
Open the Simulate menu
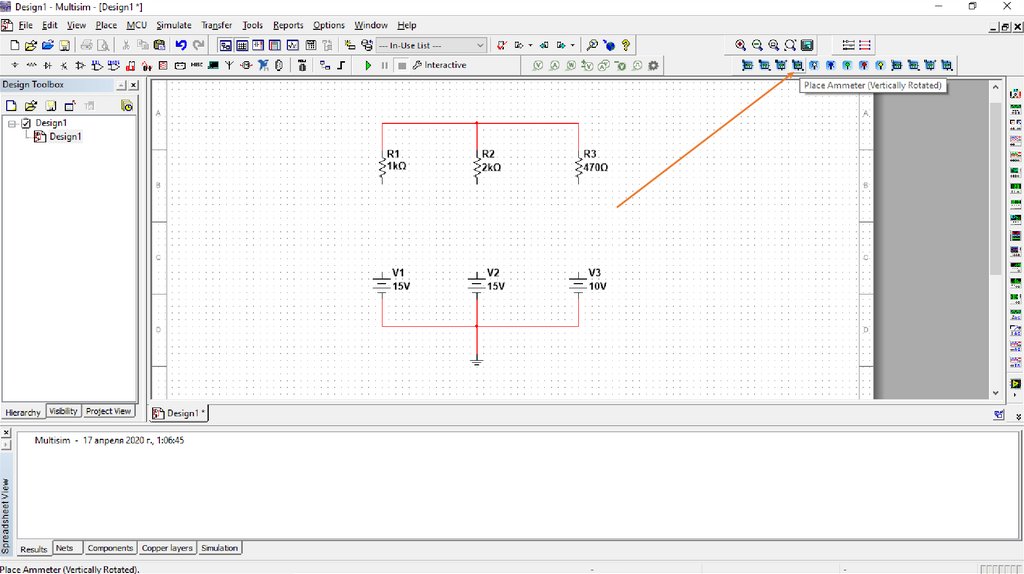tap(173, 25)
